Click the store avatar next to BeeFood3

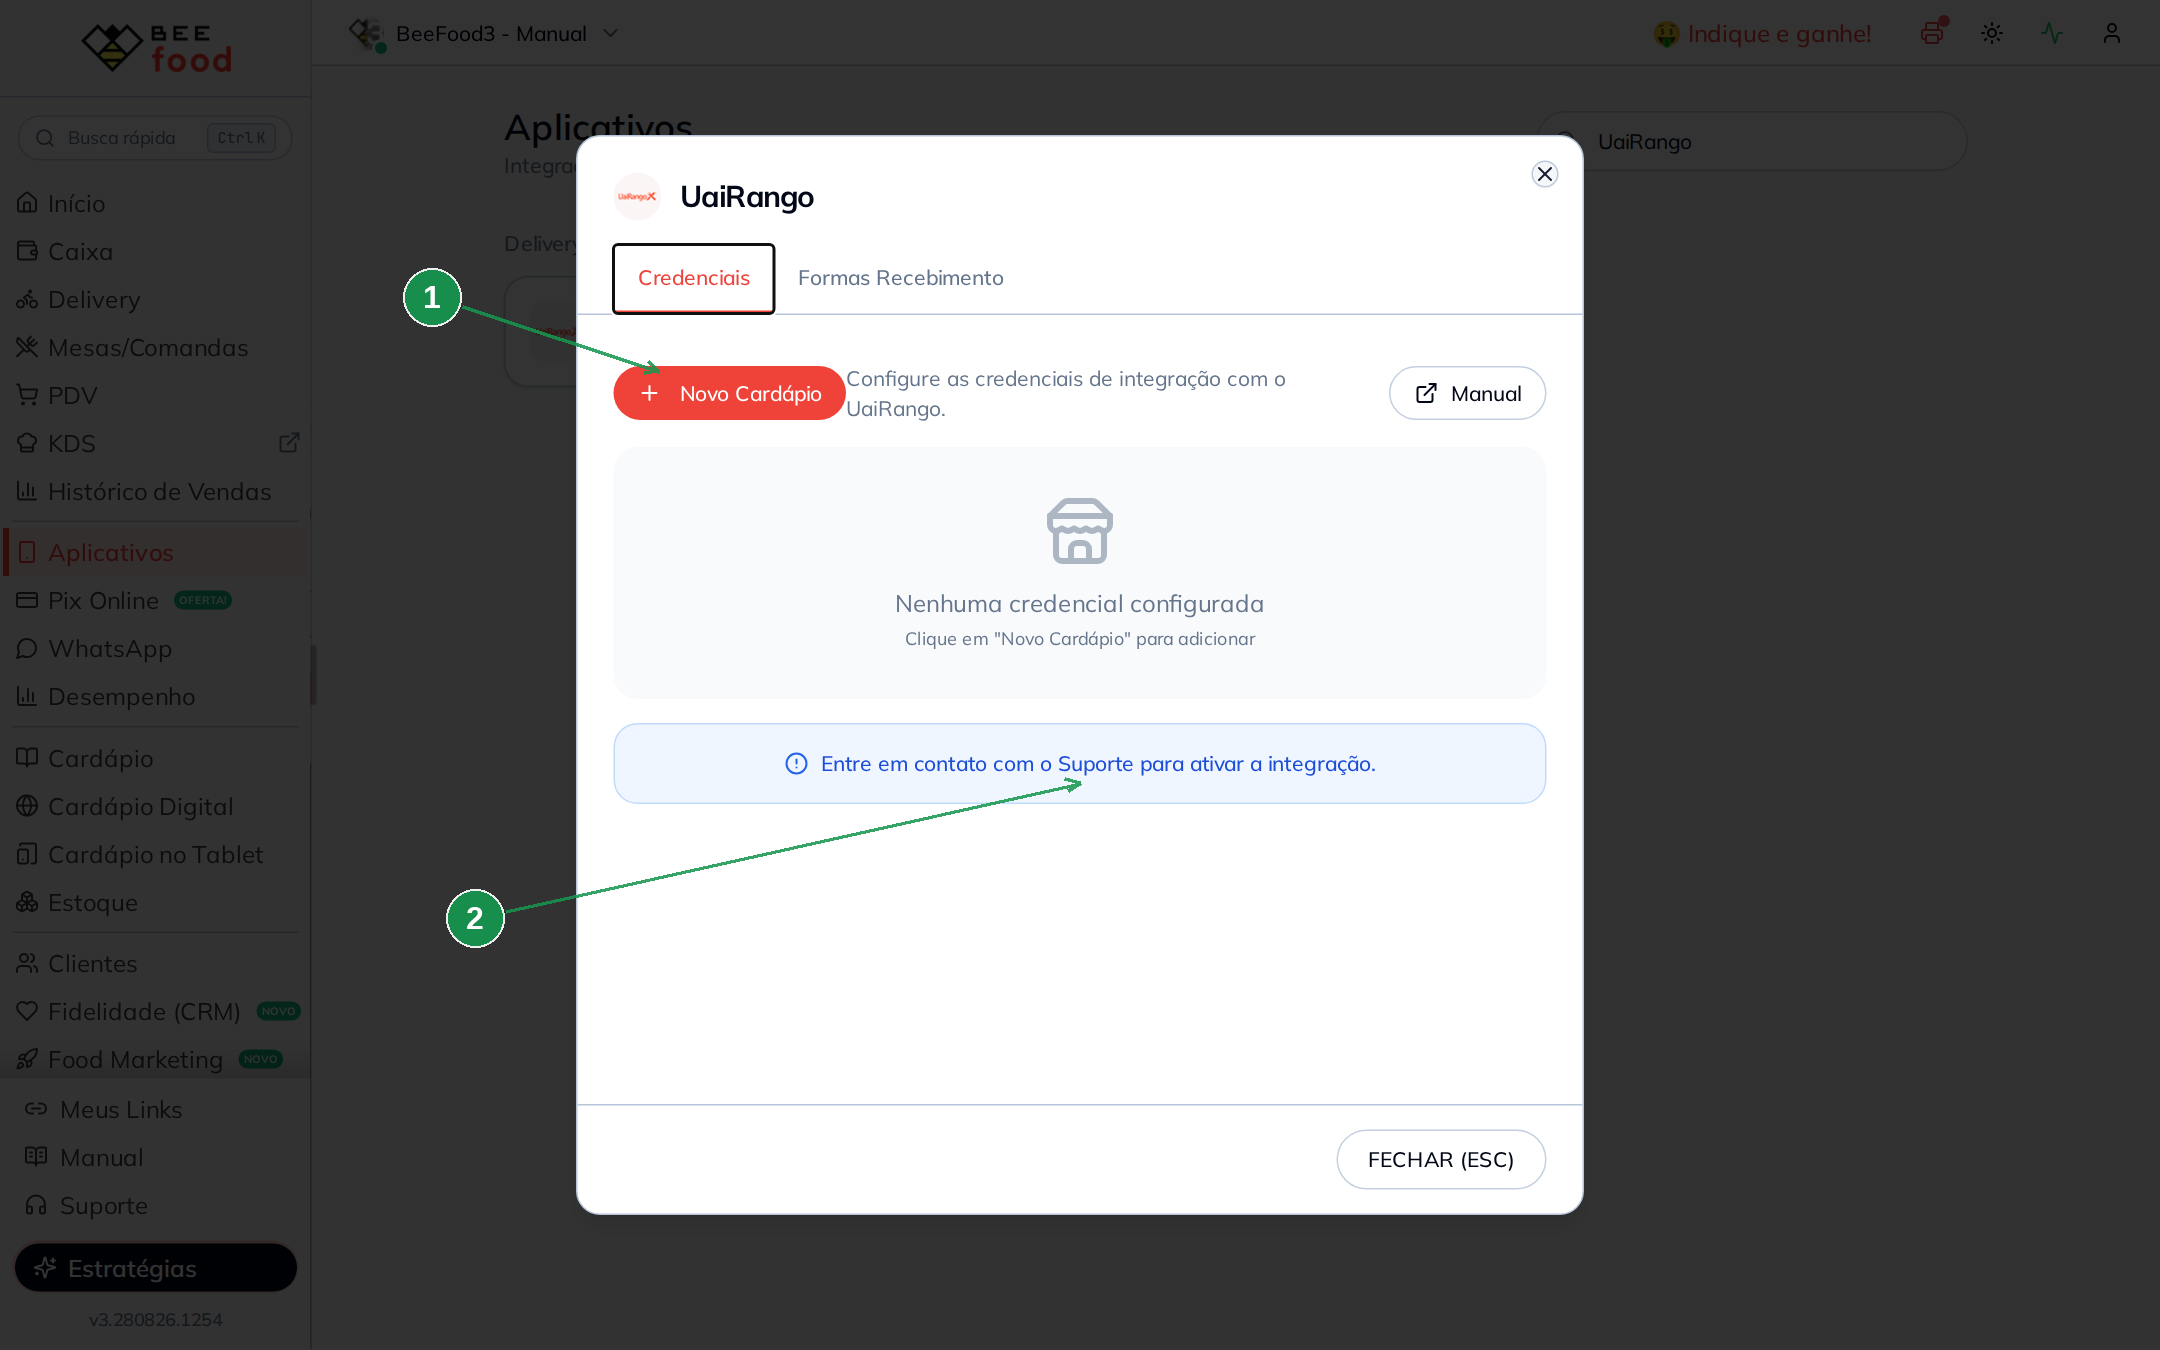point(366,34)
